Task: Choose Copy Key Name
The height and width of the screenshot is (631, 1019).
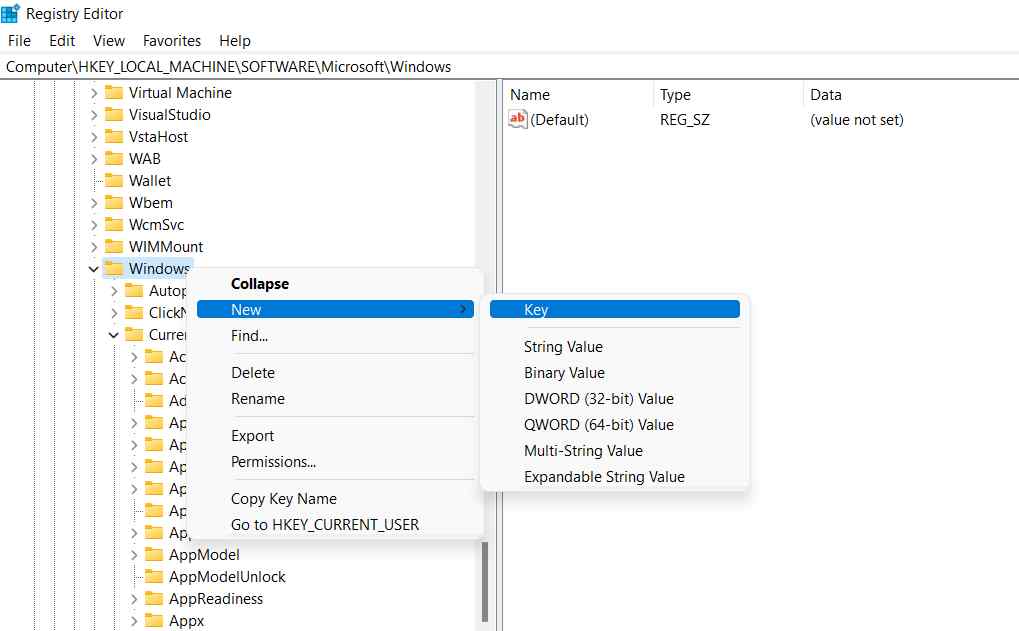Action: pos(335,499)
